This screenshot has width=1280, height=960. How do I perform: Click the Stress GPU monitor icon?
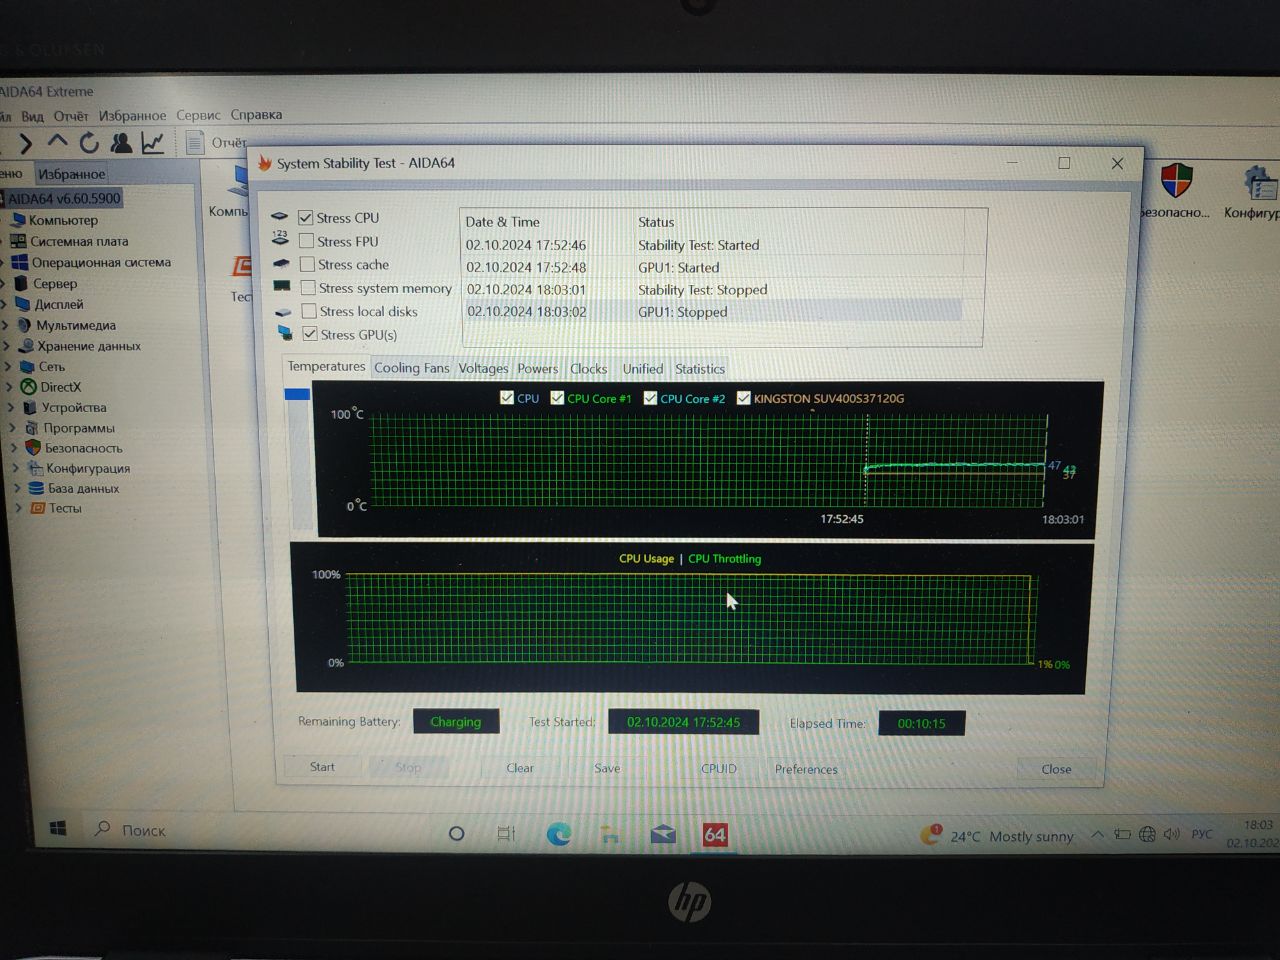pos(285,333)
